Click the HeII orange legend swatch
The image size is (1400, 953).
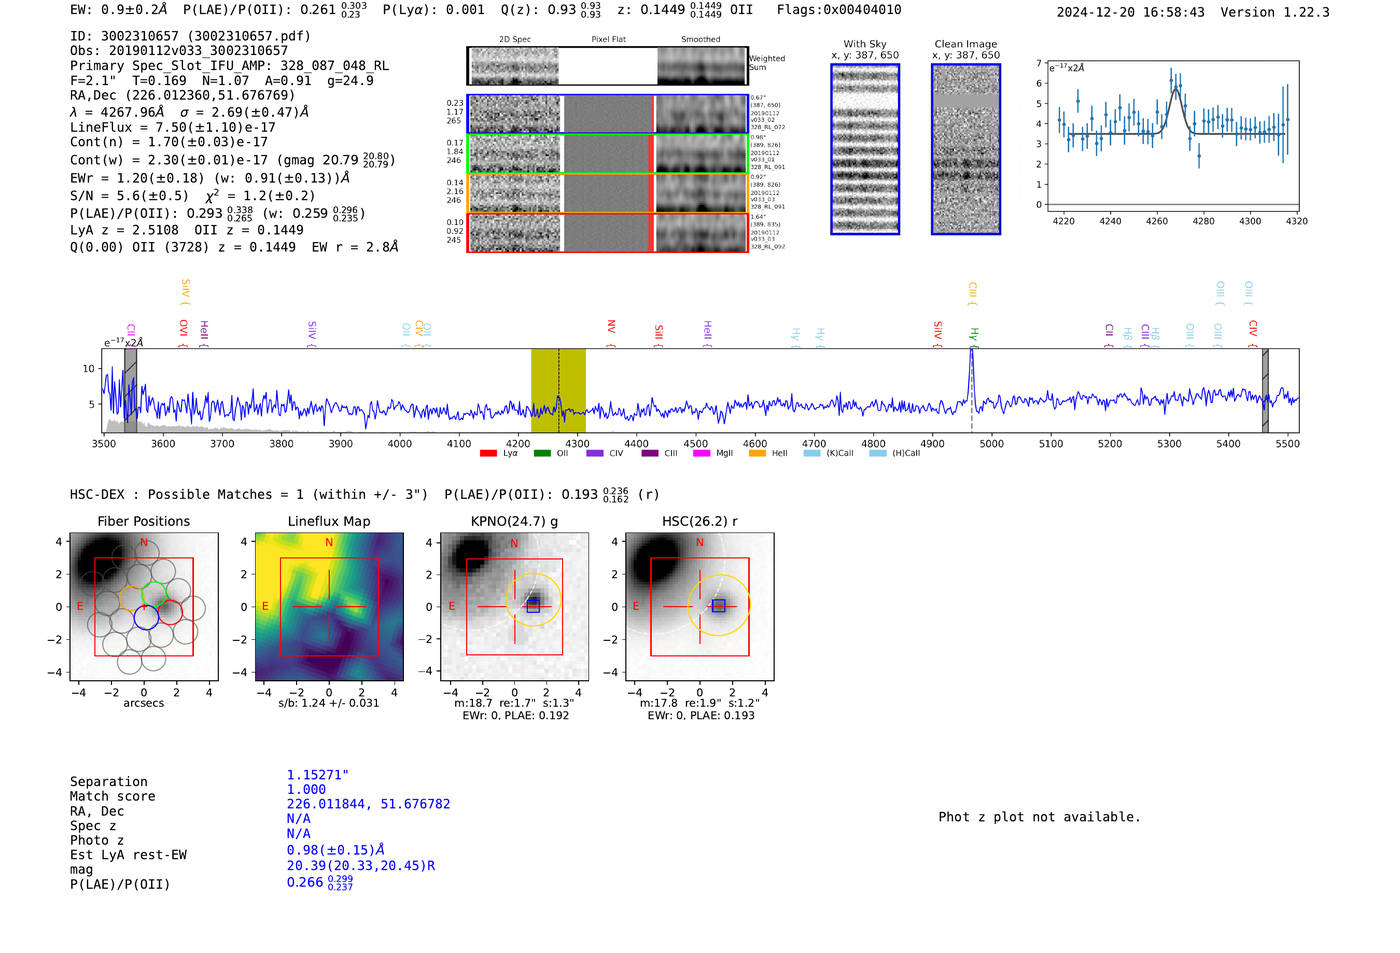757,453
